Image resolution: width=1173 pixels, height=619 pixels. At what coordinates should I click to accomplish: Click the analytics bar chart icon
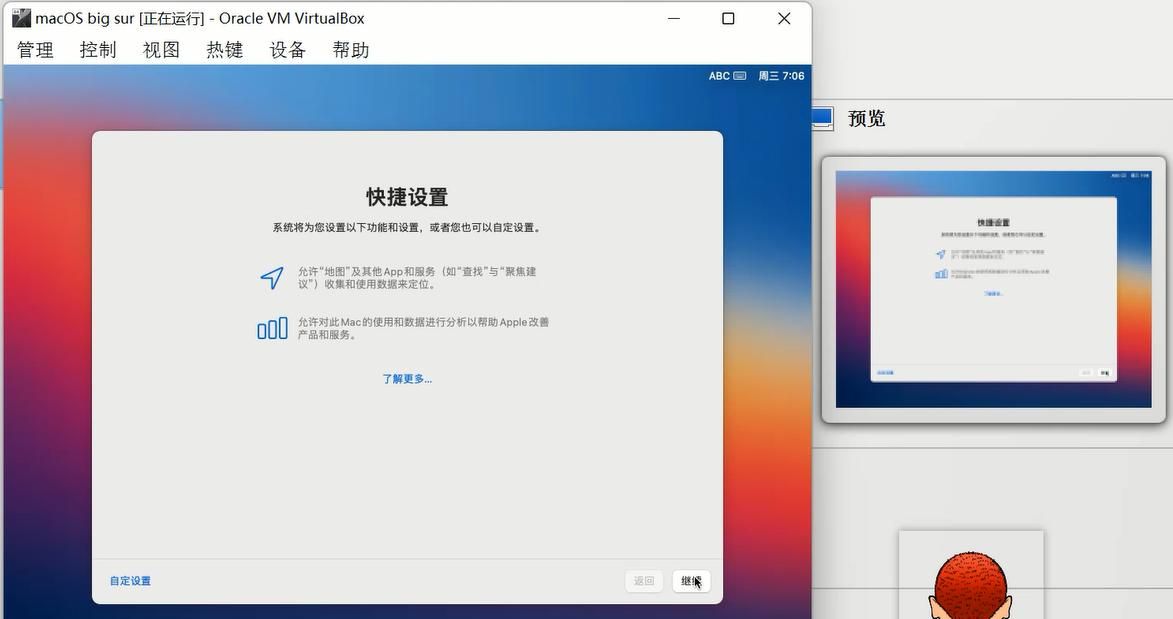tap(272, 328)
